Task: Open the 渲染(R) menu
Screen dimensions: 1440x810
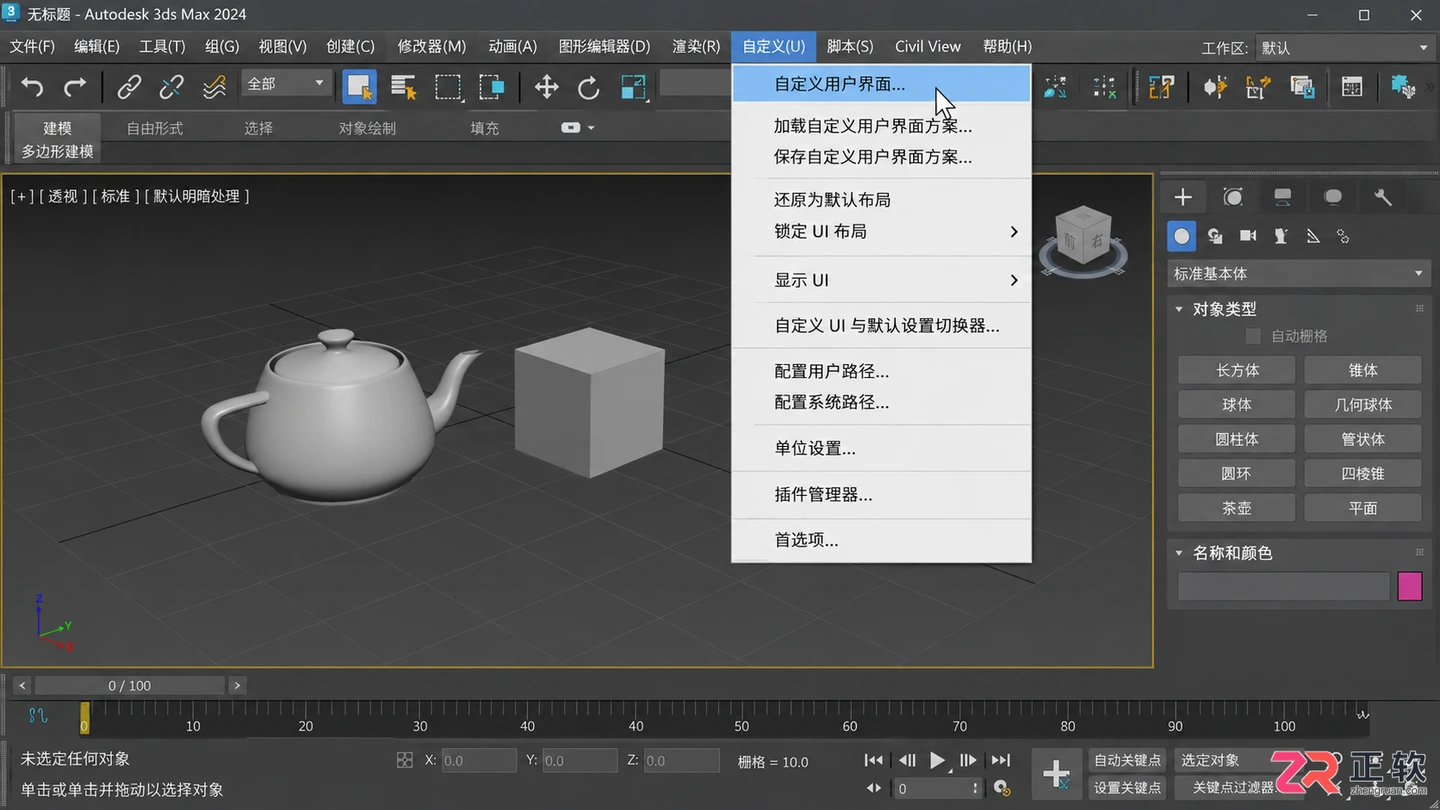Action: coord(696,46)
